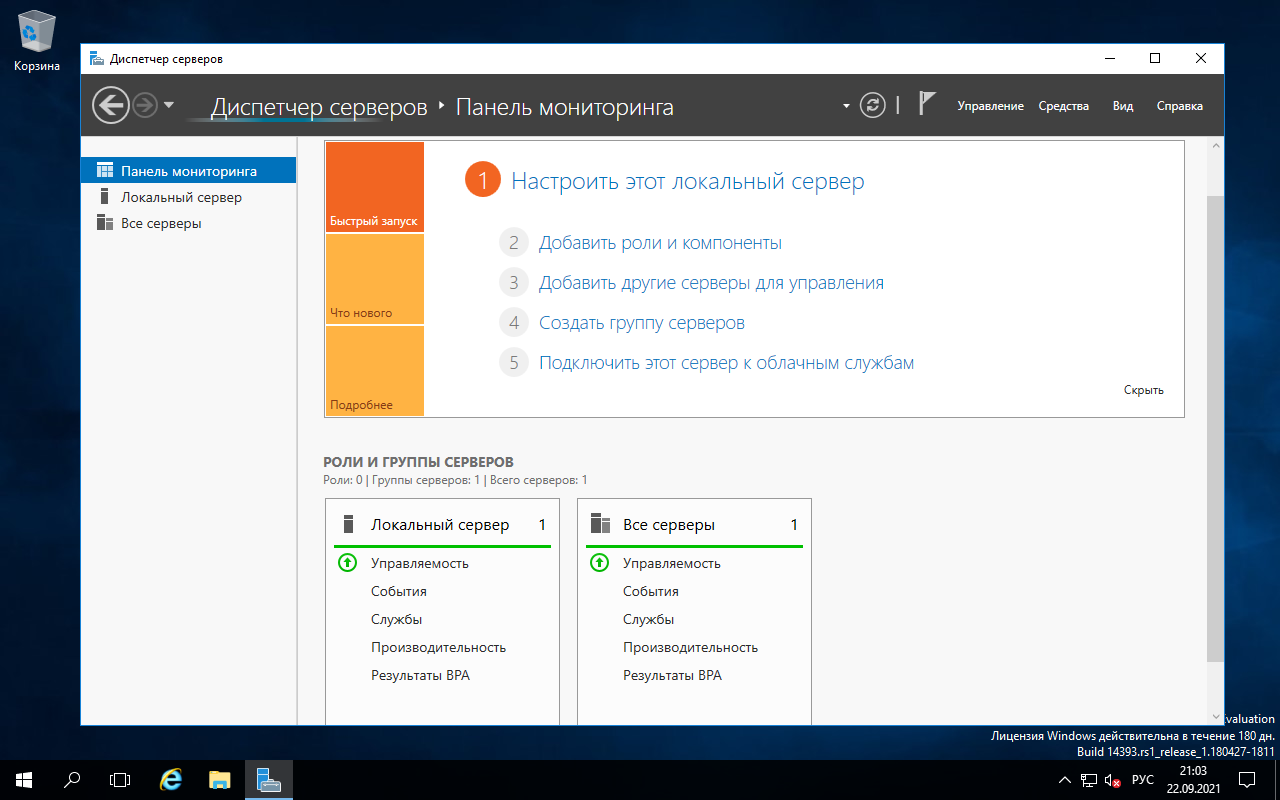The width and height of the screenshot is (1280, 800).
Task: Open Производительность in the Все серверы tile
Action: tap(691, 647)
